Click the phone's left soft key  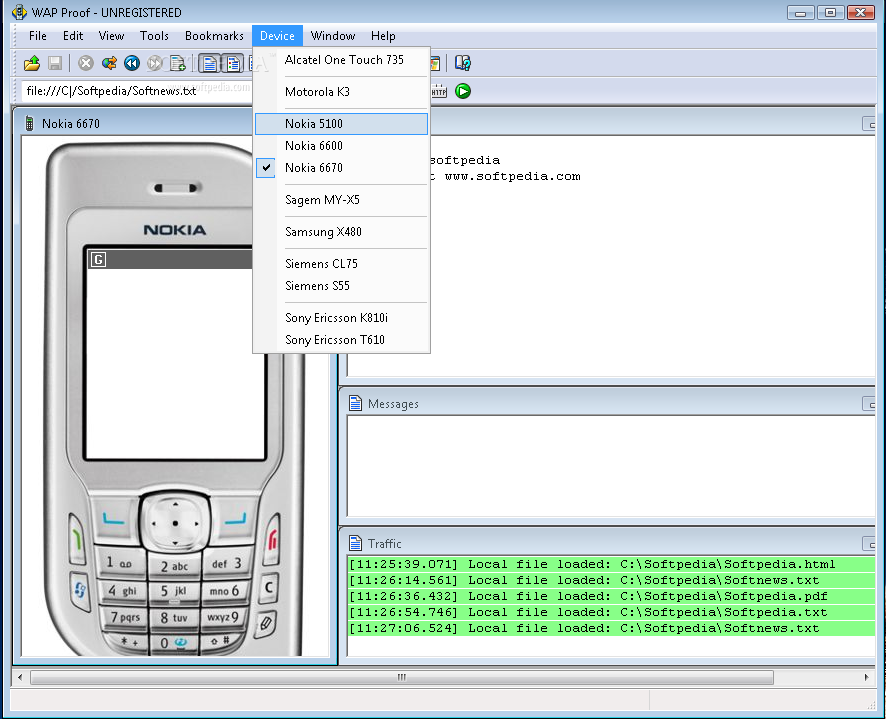click(114, 519)
